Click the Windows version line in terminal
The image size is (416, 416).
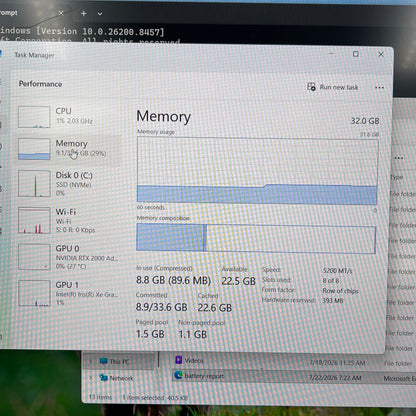[82, 31]
